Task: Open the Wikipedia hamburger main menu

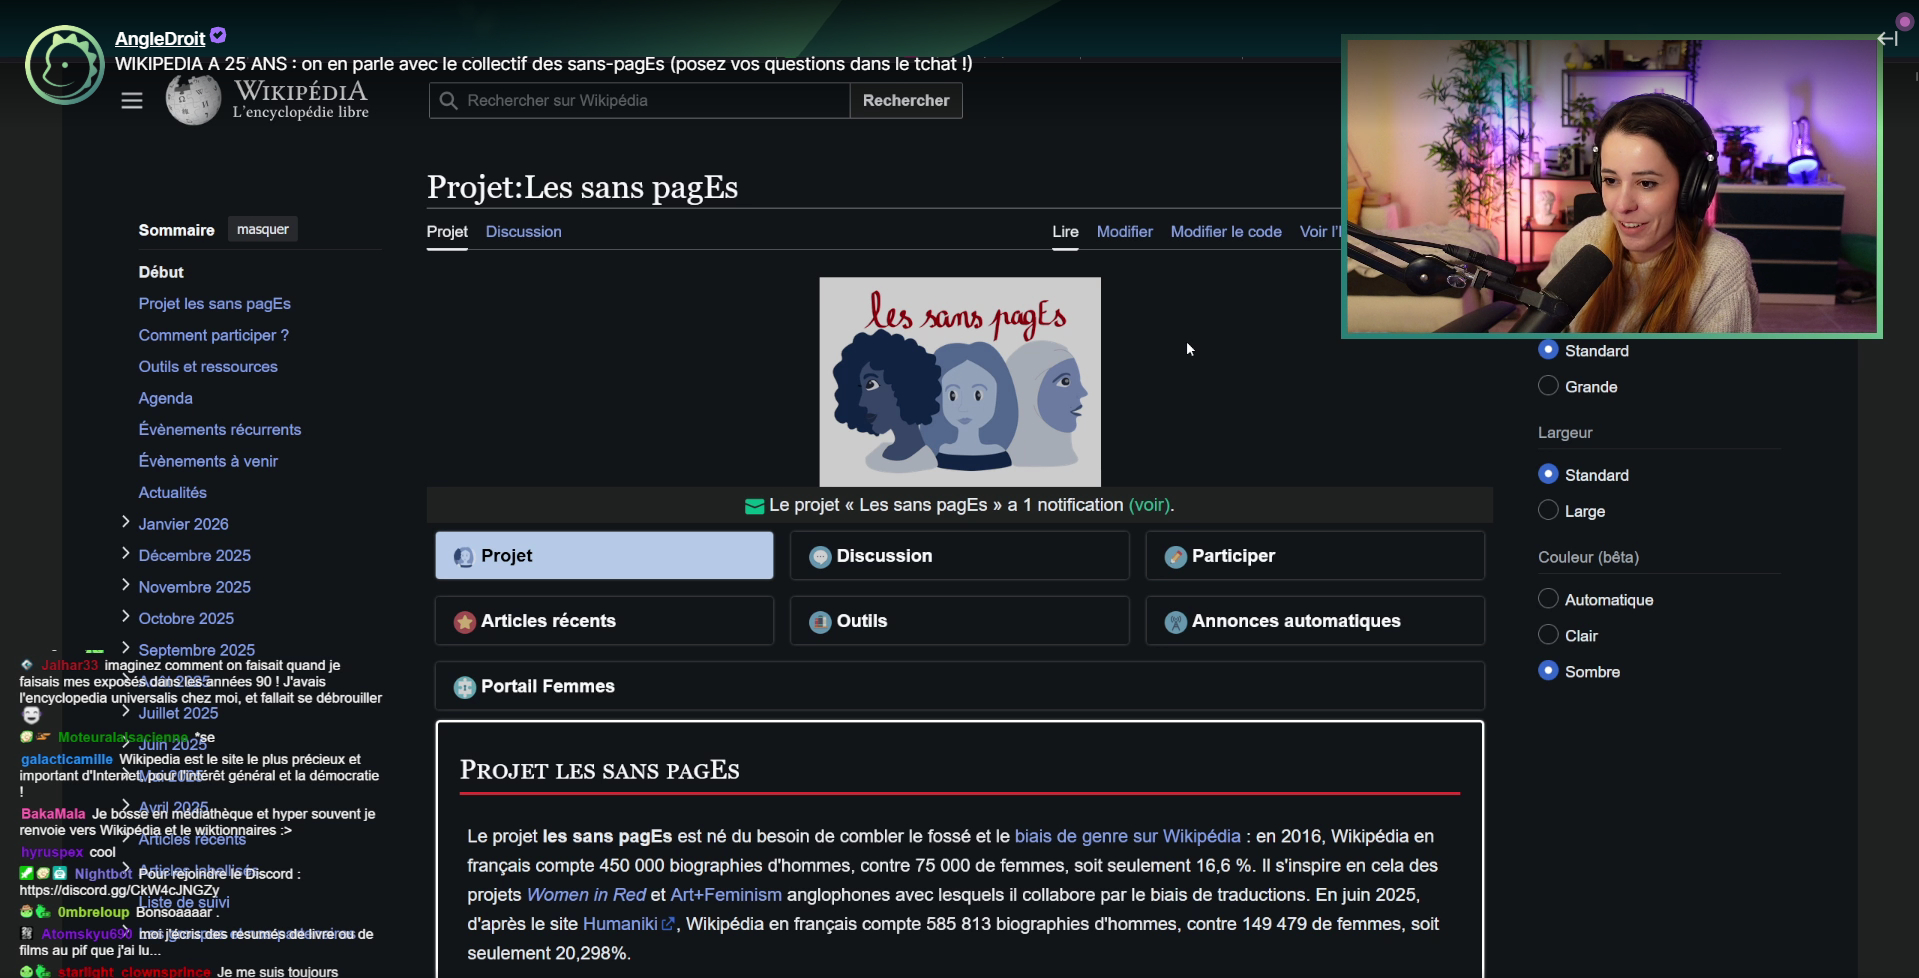Action: coord(132,101)
